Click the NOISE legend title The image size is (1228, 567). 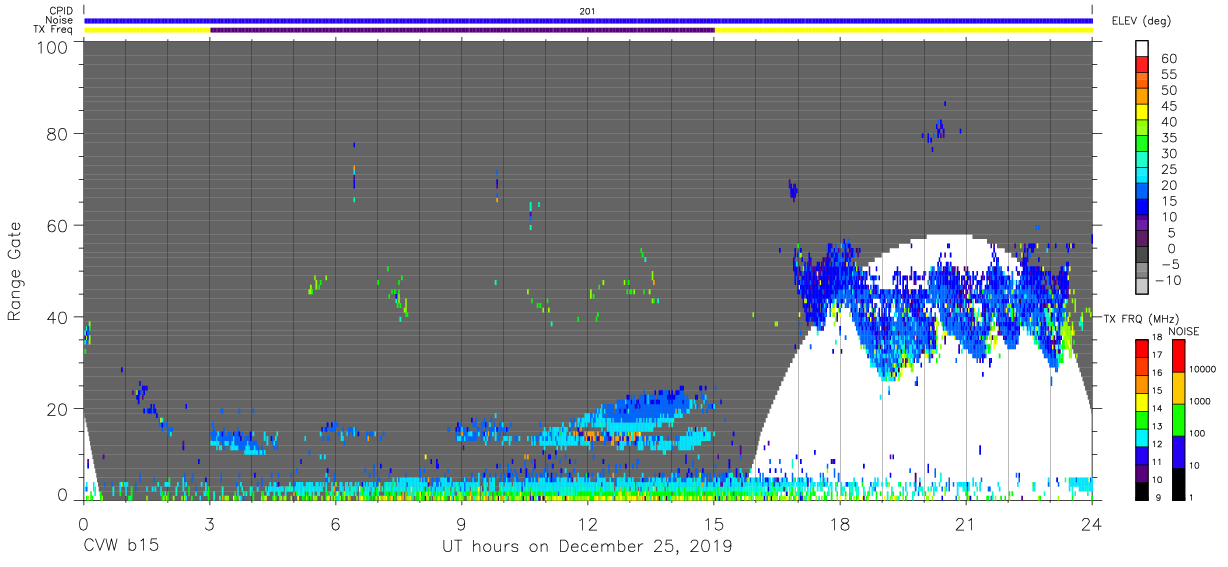pos(1186,331)
